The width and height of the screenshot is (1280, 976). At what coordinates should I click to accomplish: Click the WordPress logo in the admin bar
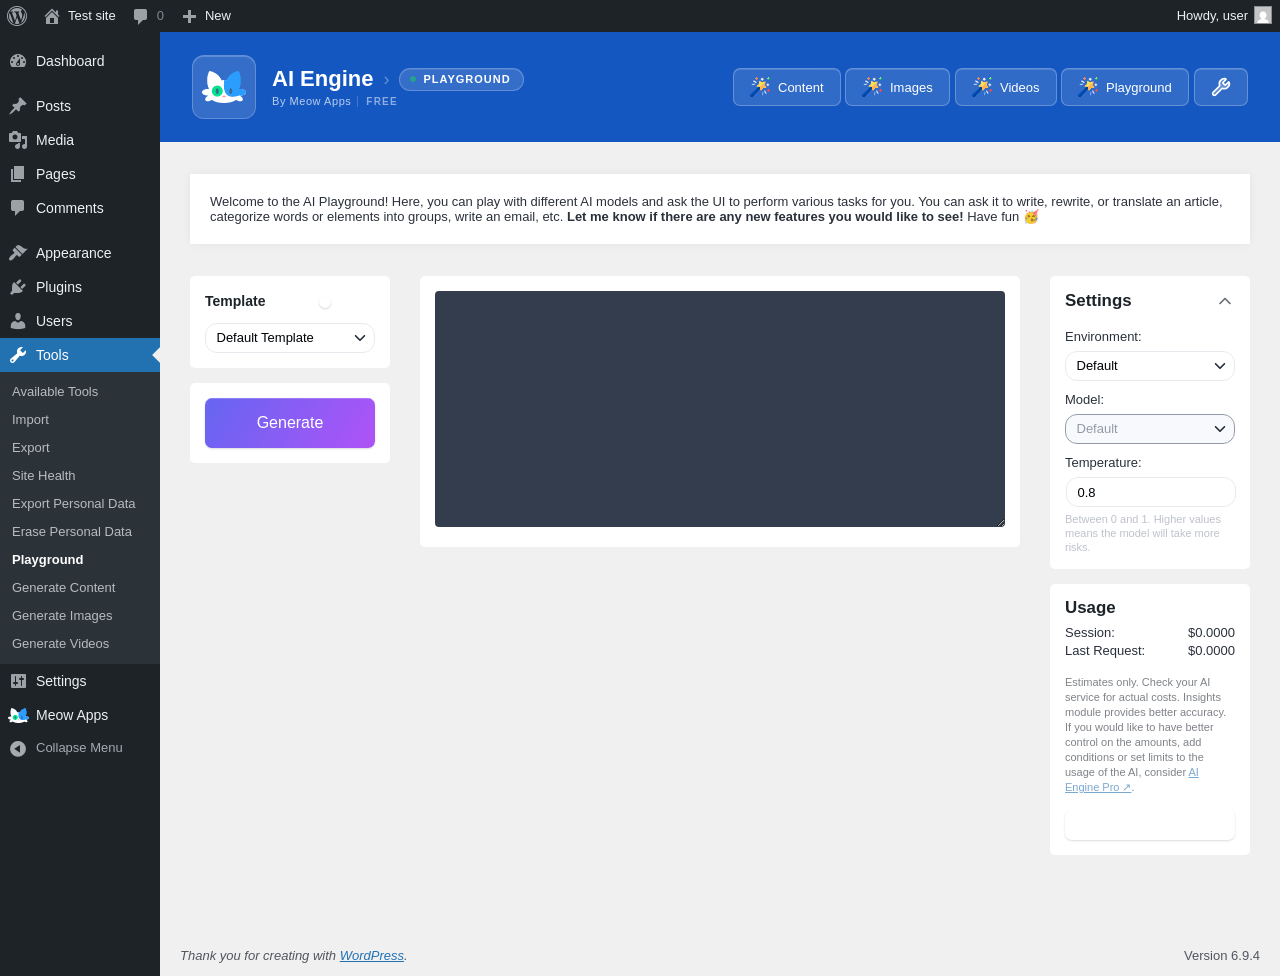pos(17,16)
